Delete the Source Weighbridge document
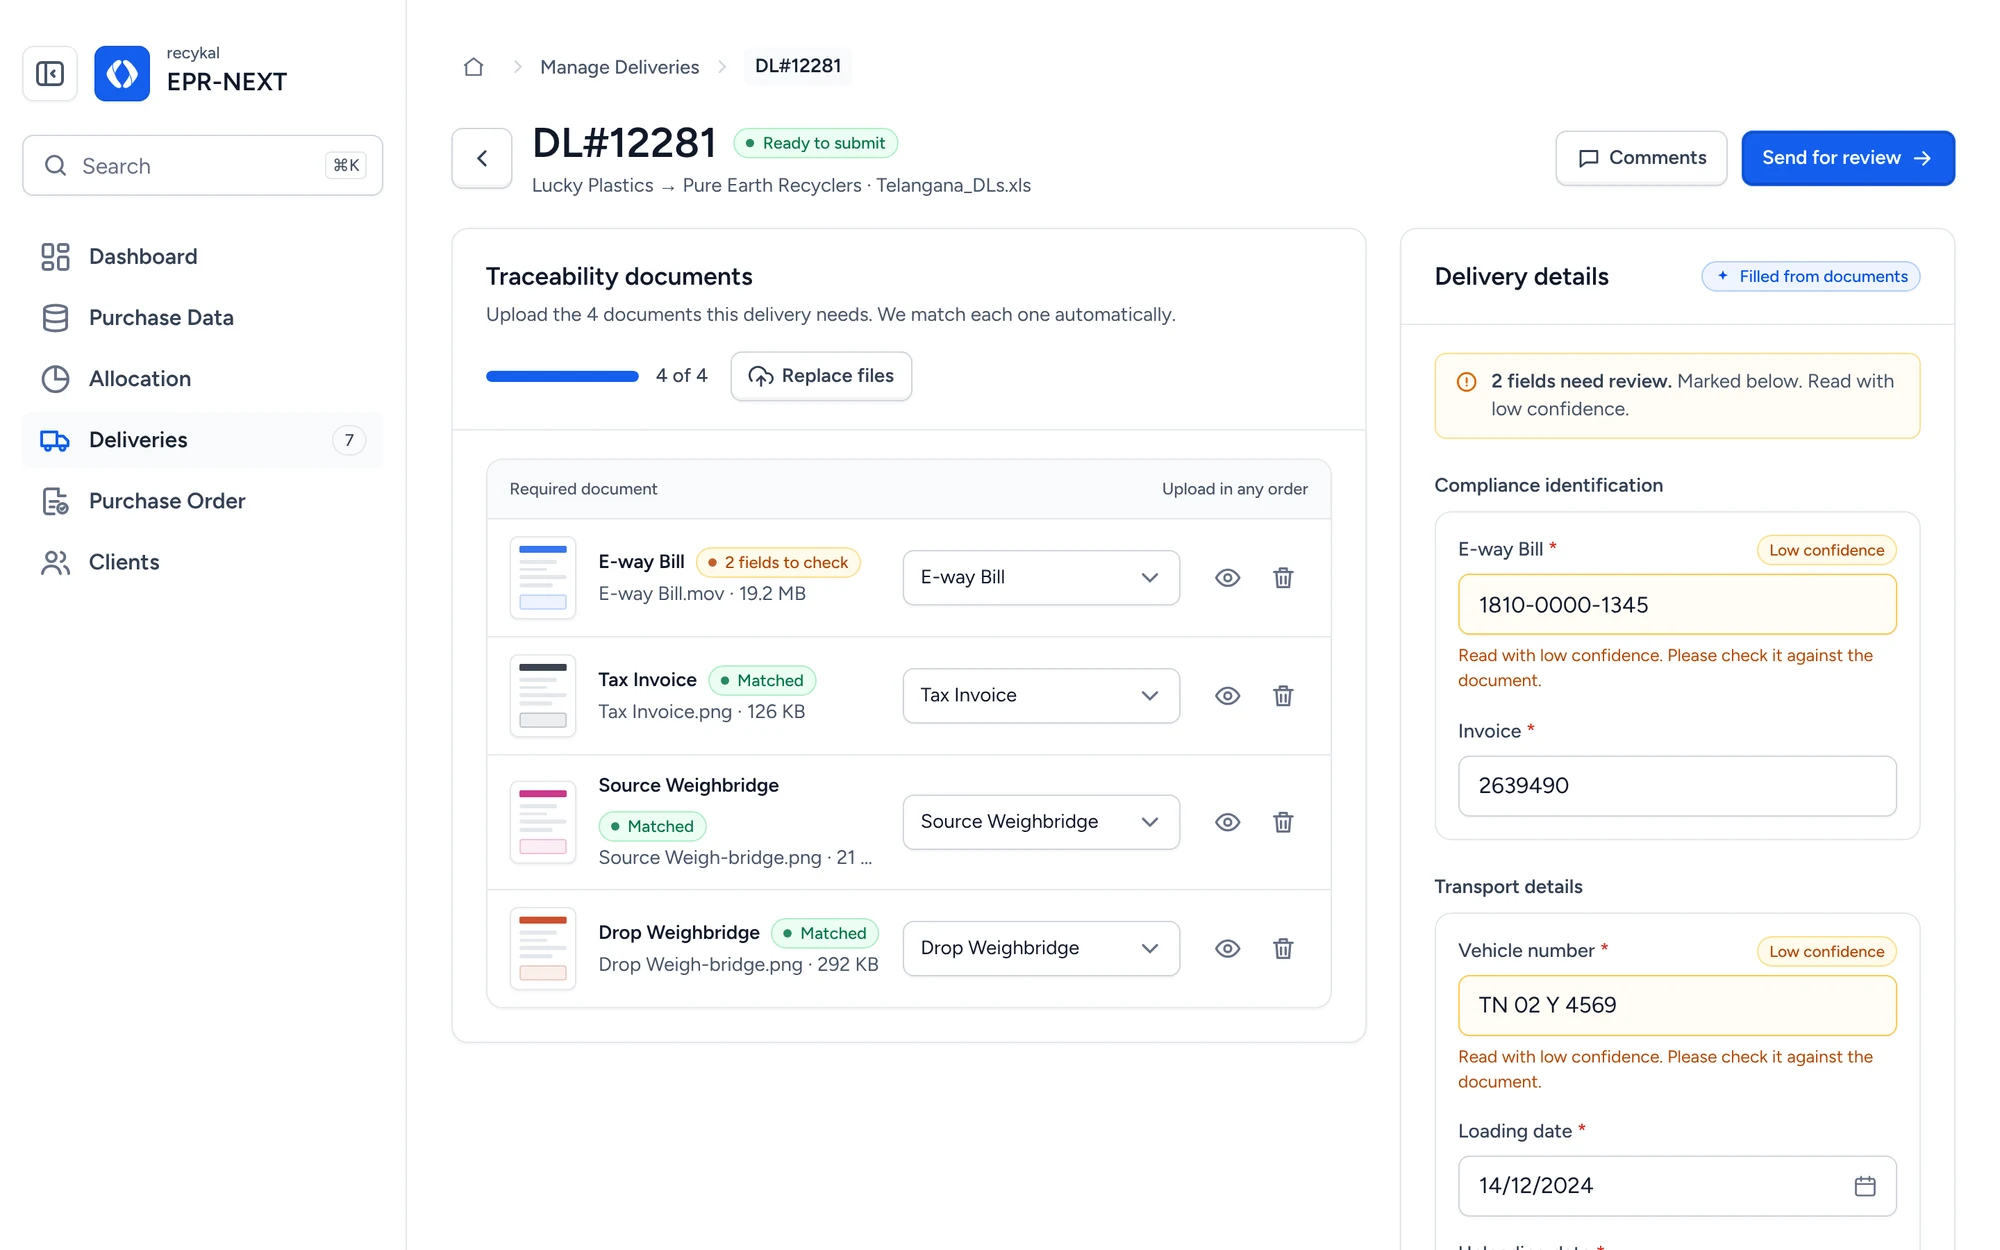The width and height of the screenshot is (2000, 1250). click(x=1283, y=822)
